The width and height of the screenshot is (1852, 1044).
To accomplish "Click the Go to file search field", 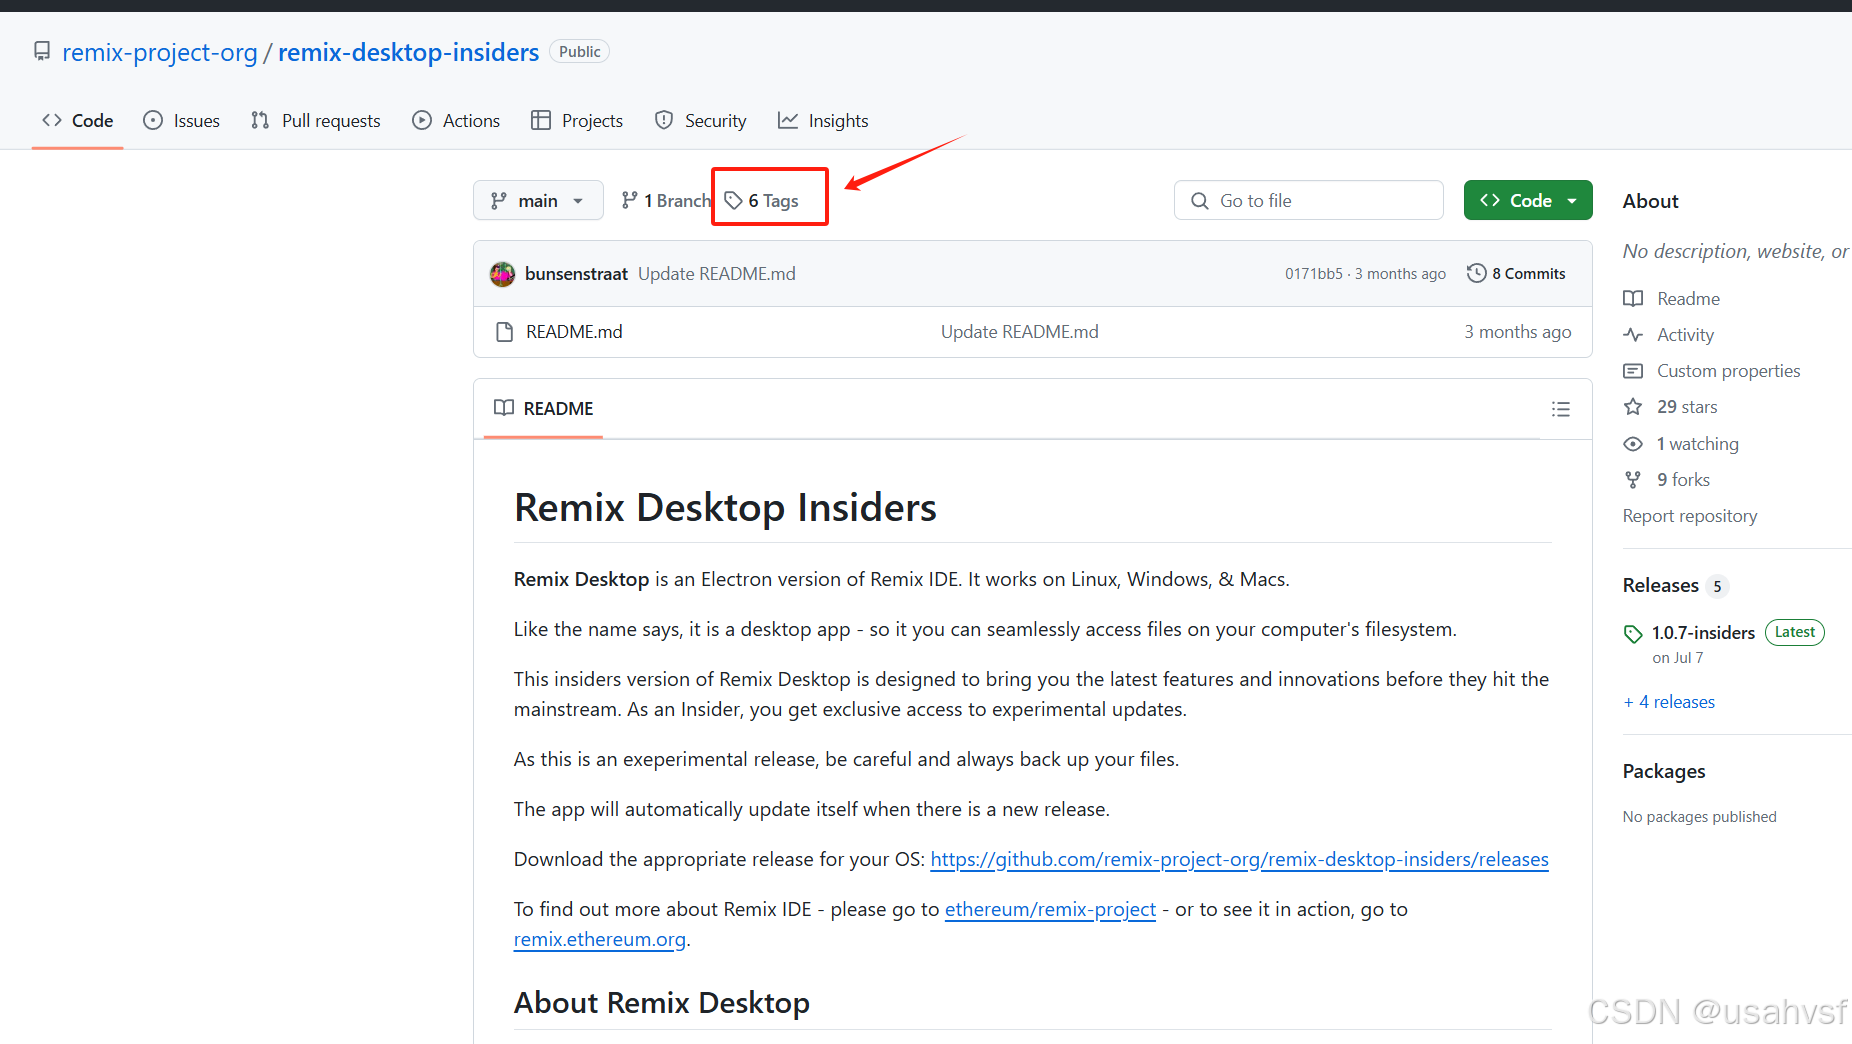I will pos(1308,200).
